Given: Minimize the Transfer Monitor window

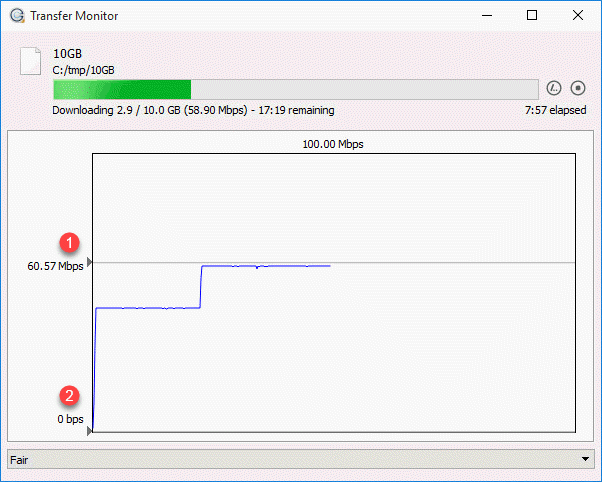Looking at the screenshot, I should 487,15.
